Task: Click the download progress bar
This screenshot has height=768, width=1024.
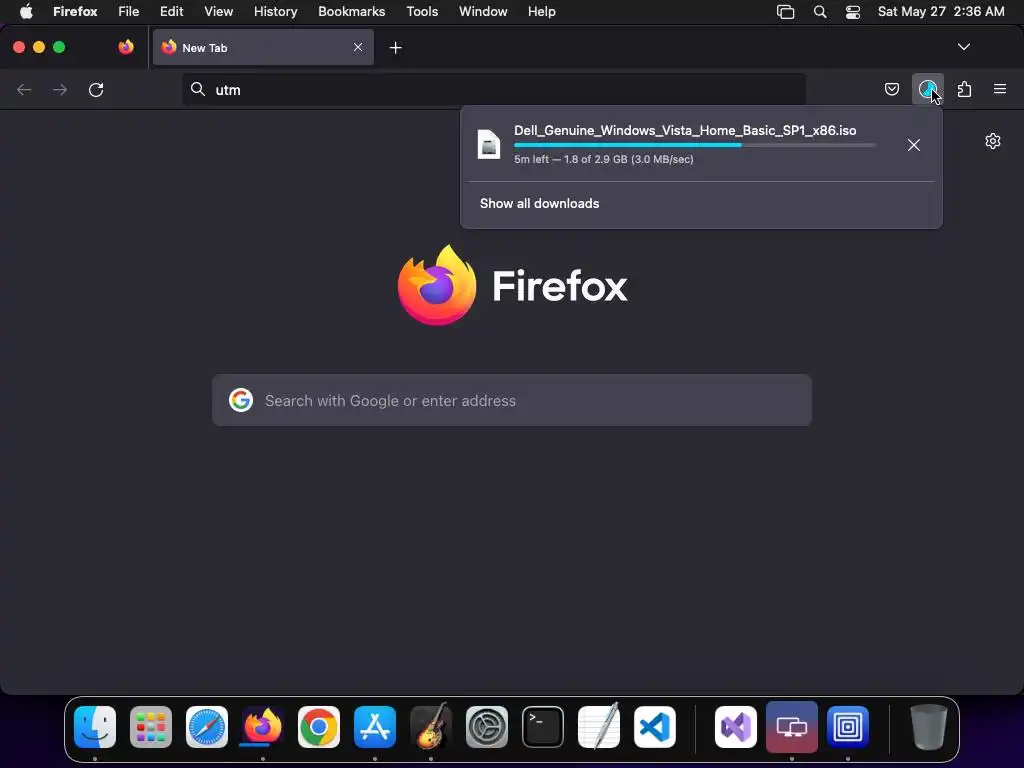Action: pos(694,146)
